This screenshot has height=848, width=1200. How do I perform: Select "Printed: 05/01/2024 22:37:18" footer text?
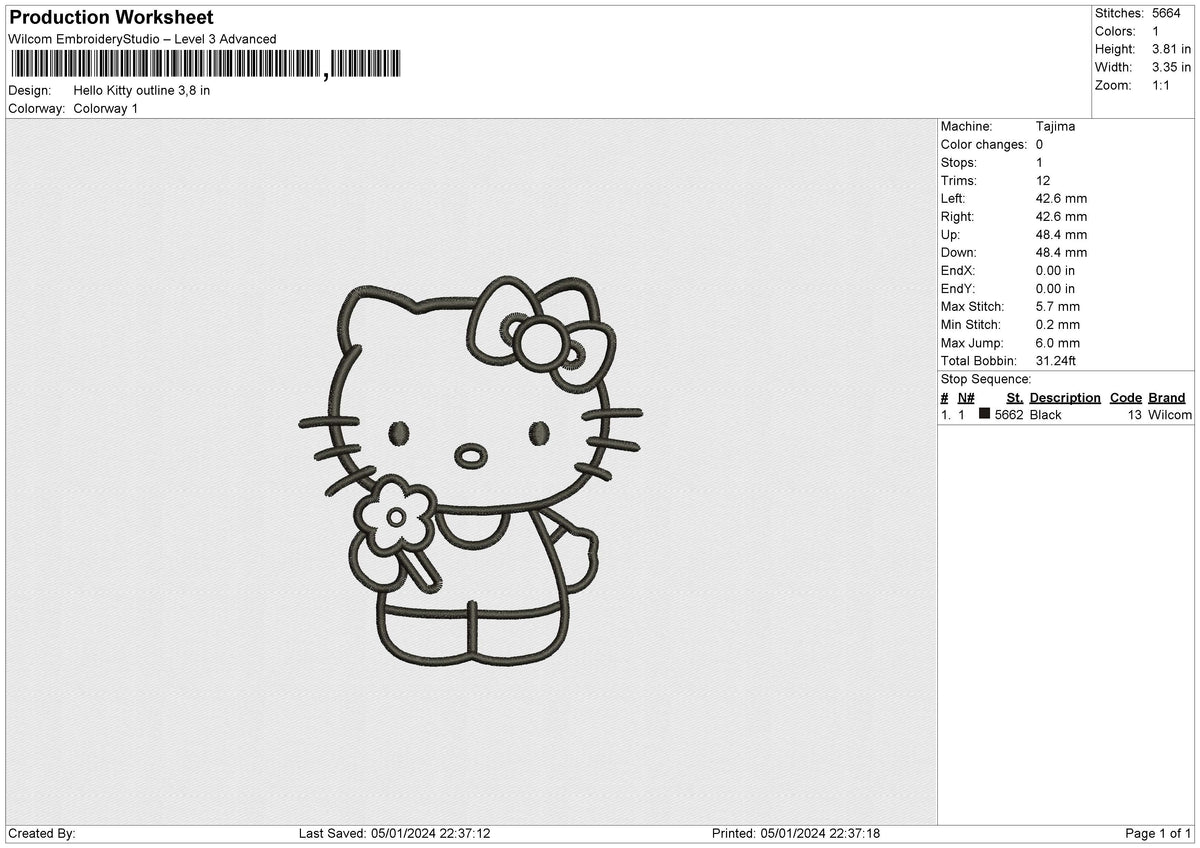(x=796, y=833)
